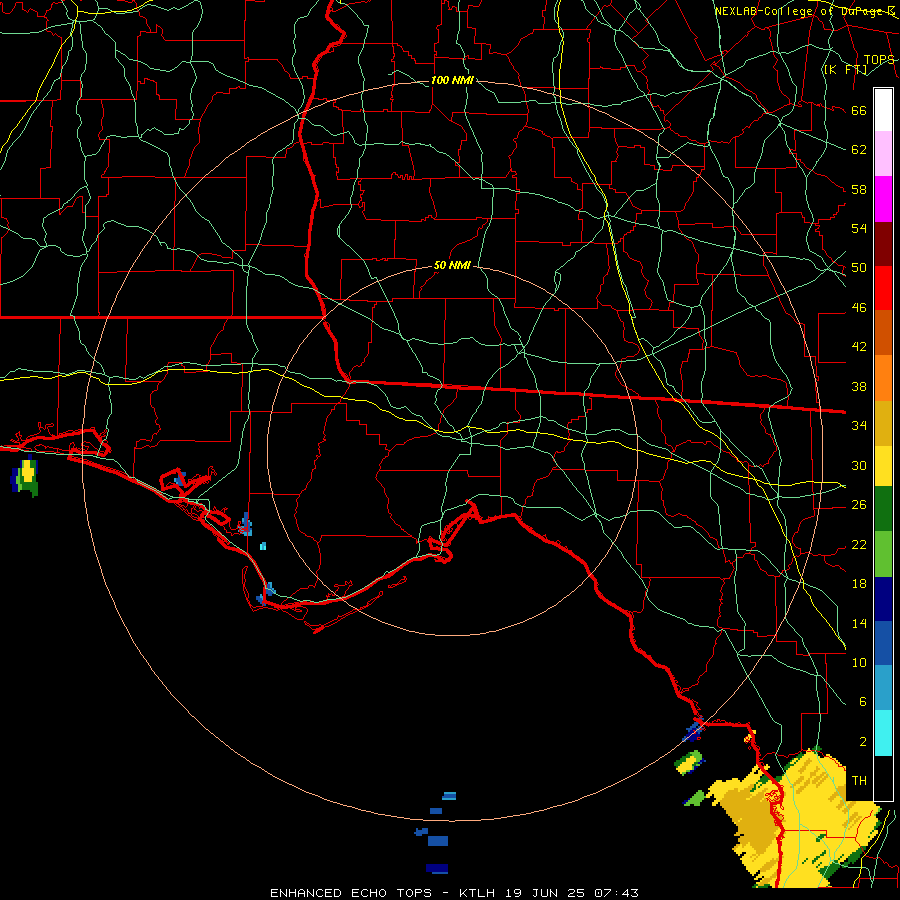Select the "30" scale label
Image resolution: width=900 pixels, height=900 pixels.
point(859,465)
